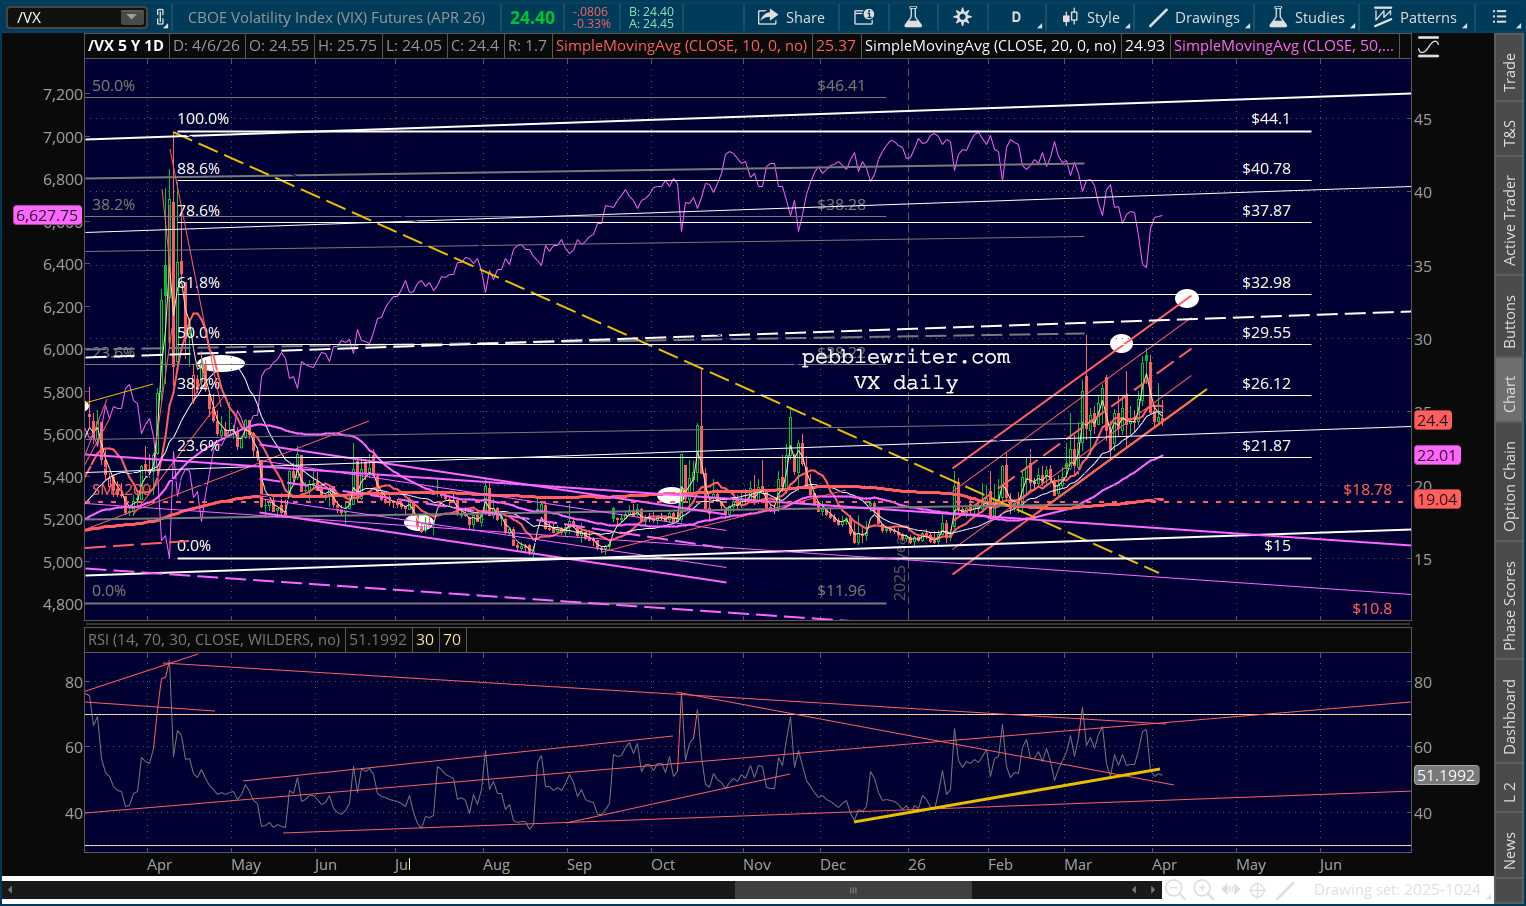Zoom in using the magnifier plus icon
The image size is (1526, 906).
point(1203,889)
